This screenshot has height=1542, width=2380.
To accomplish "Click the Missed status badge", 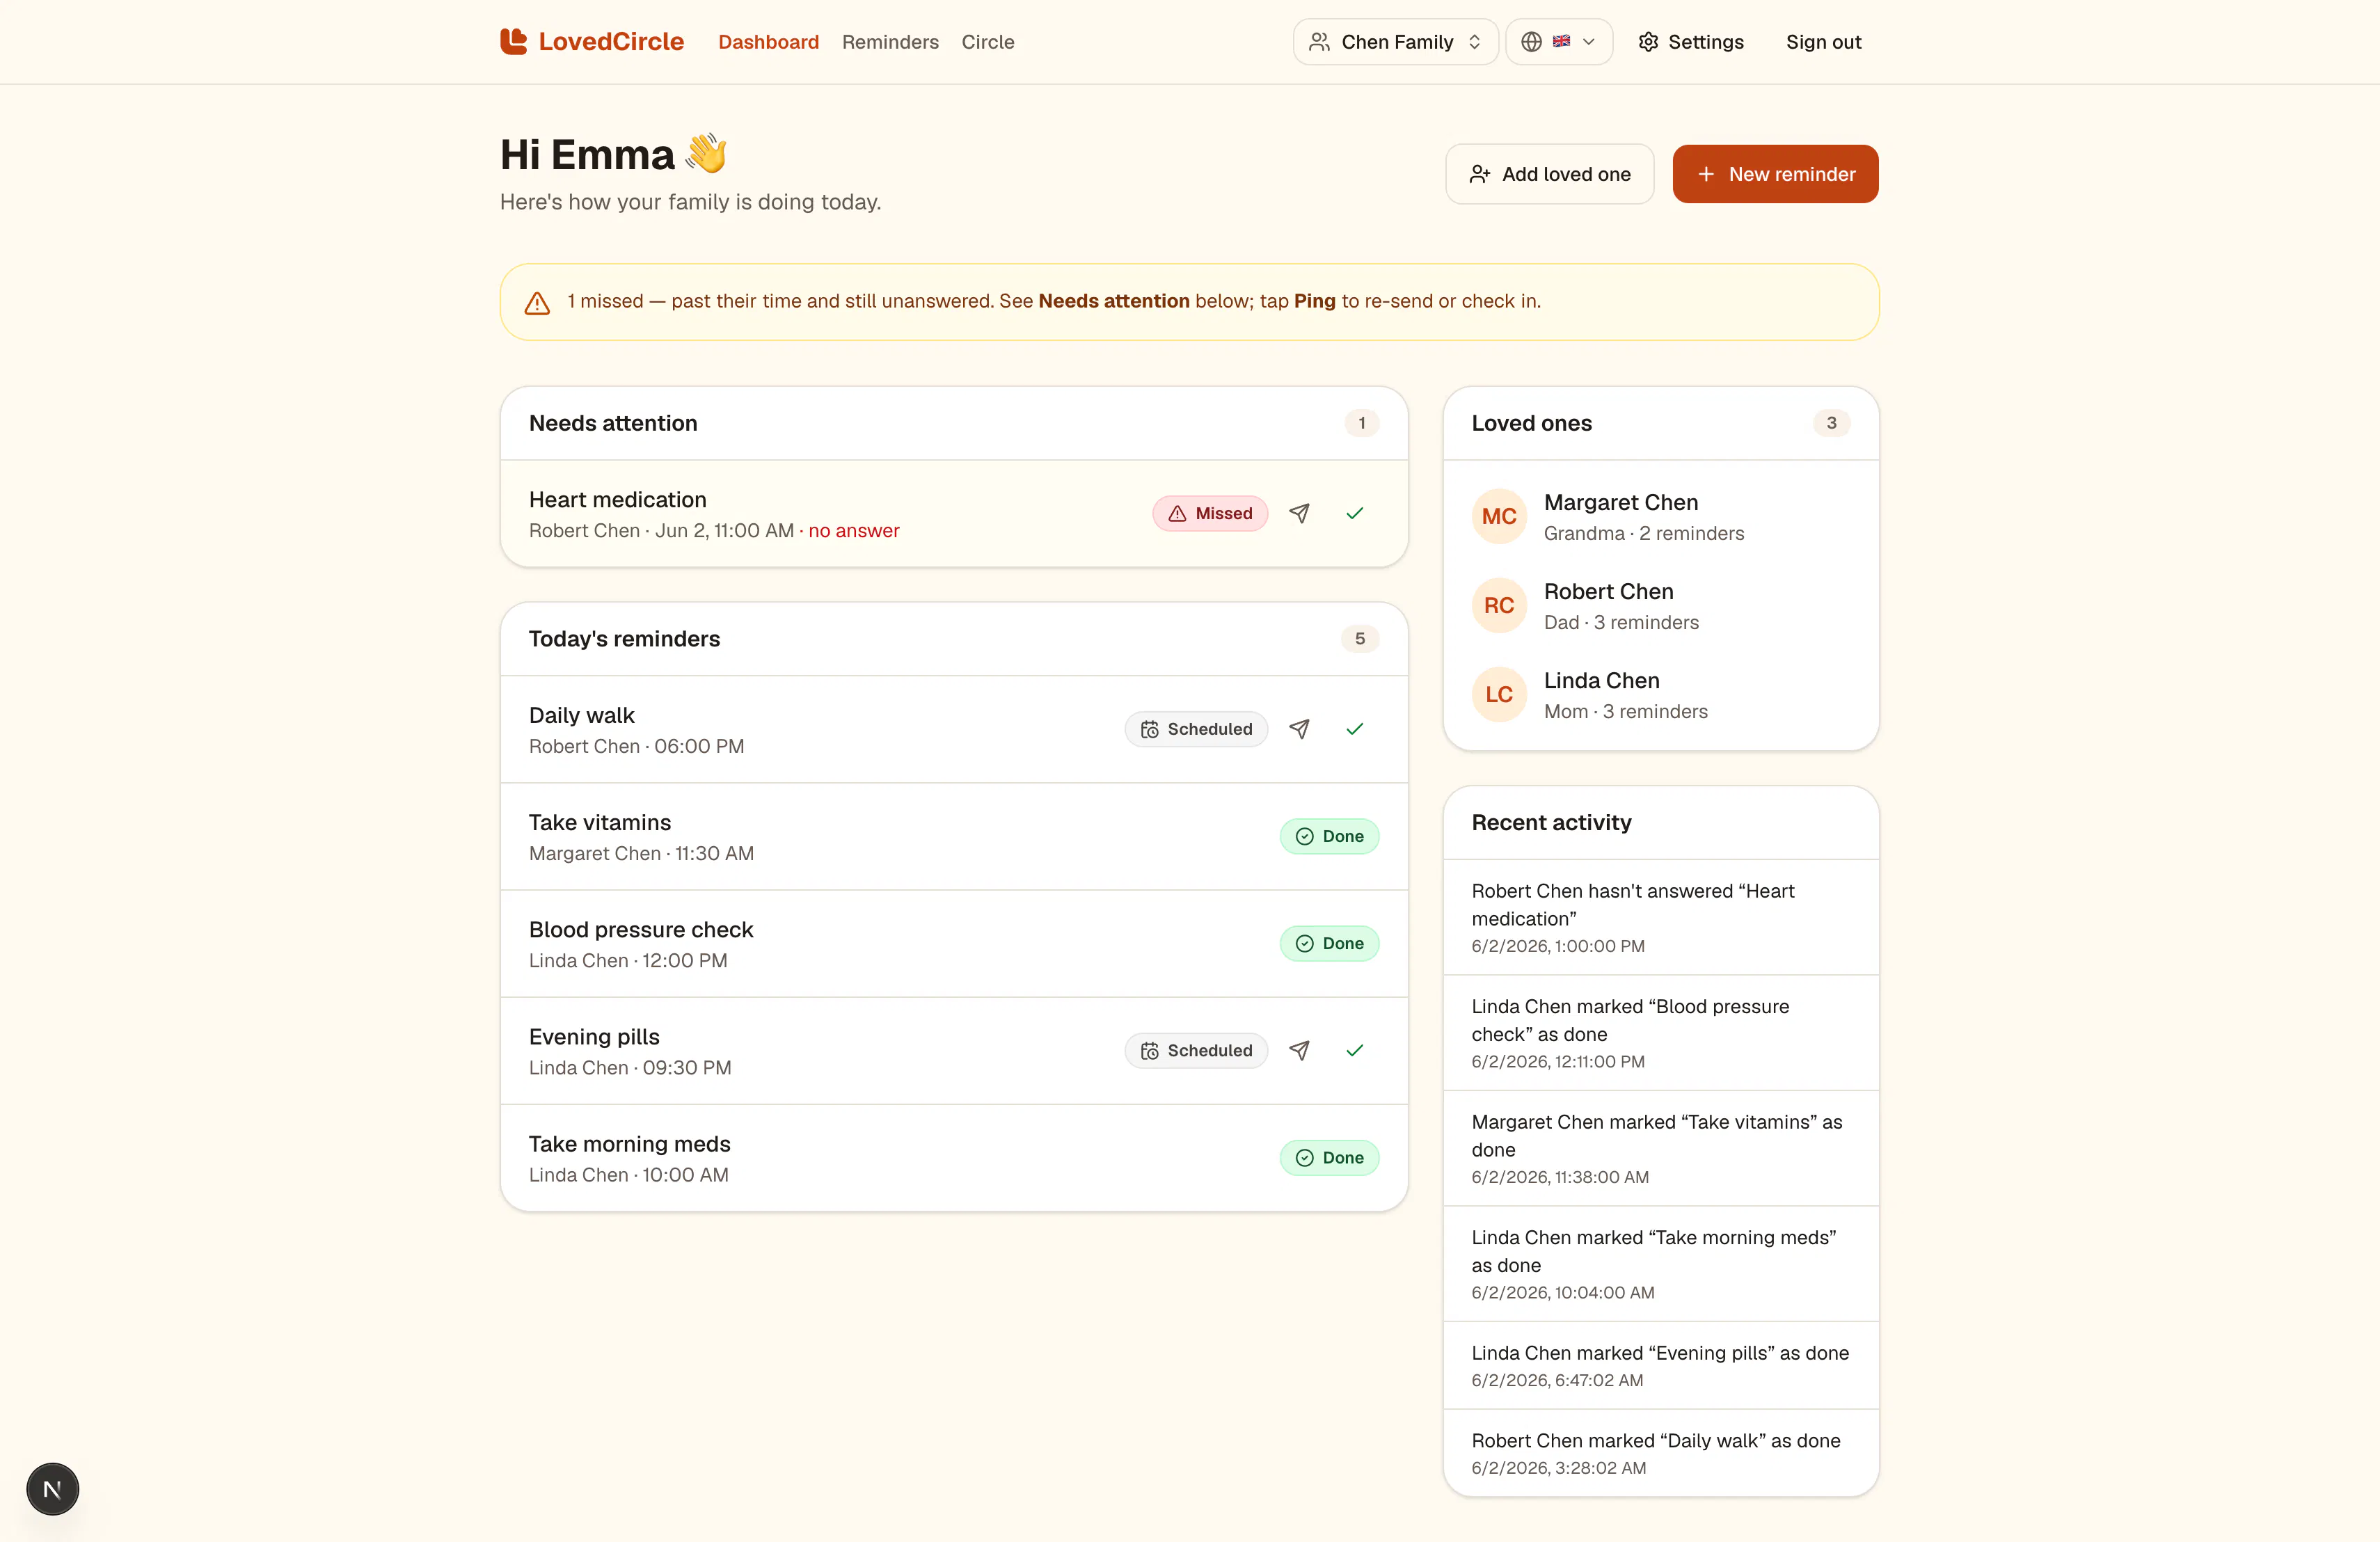I will pos(1210,513).
